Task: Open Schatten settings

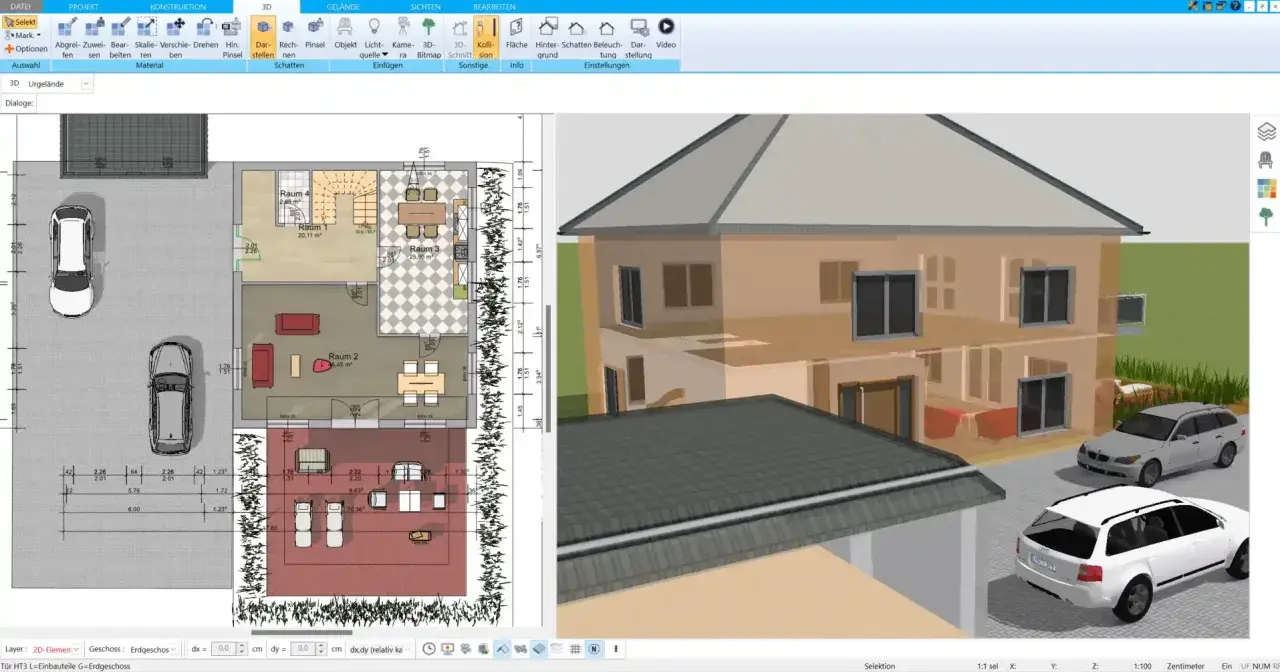Action: pos(577,33)
